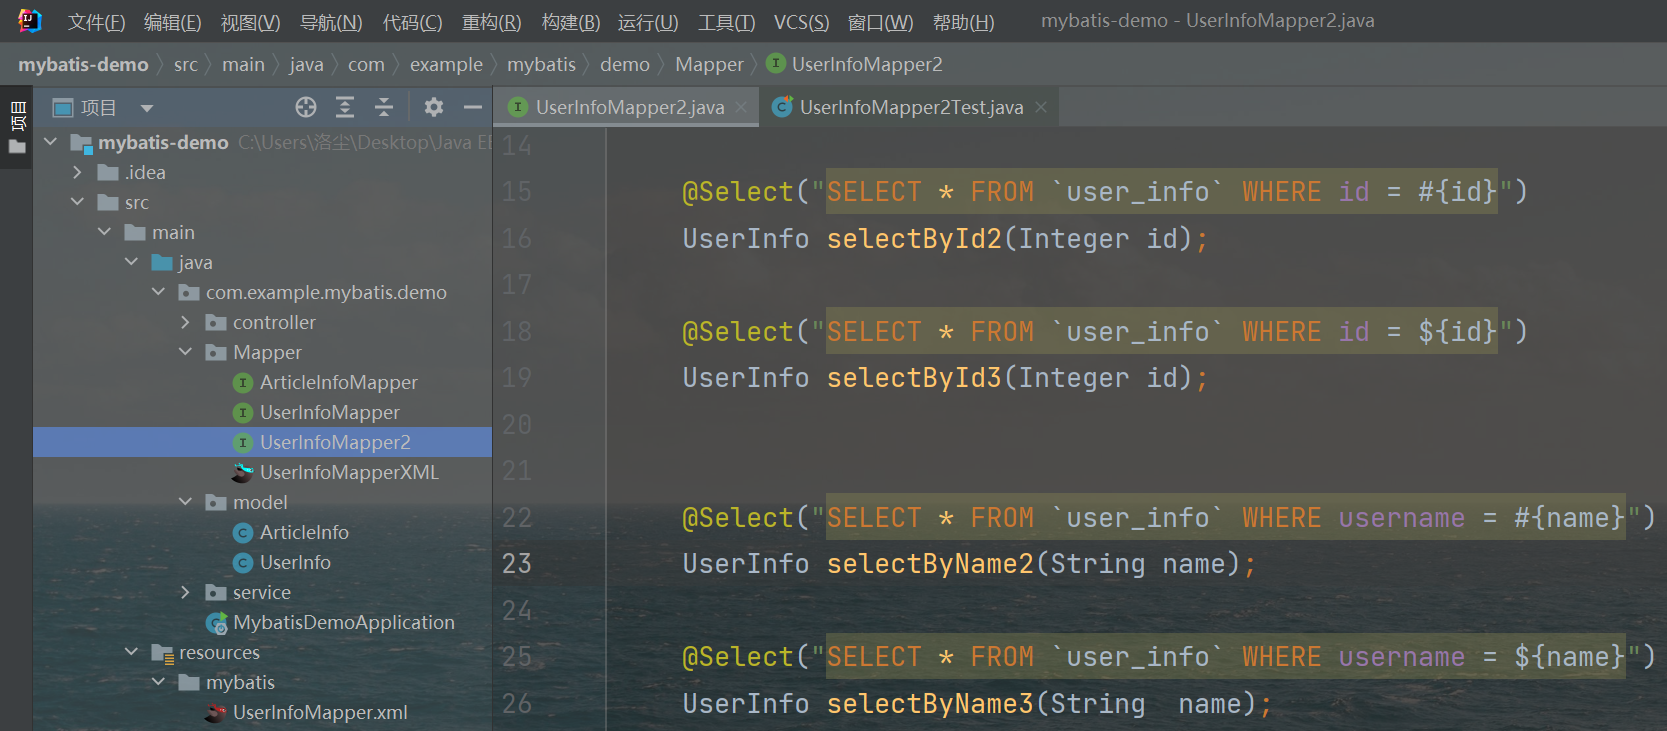Click the controller package folder icon
This screenshot has width=1667, height=731.
tap(215, 322)
